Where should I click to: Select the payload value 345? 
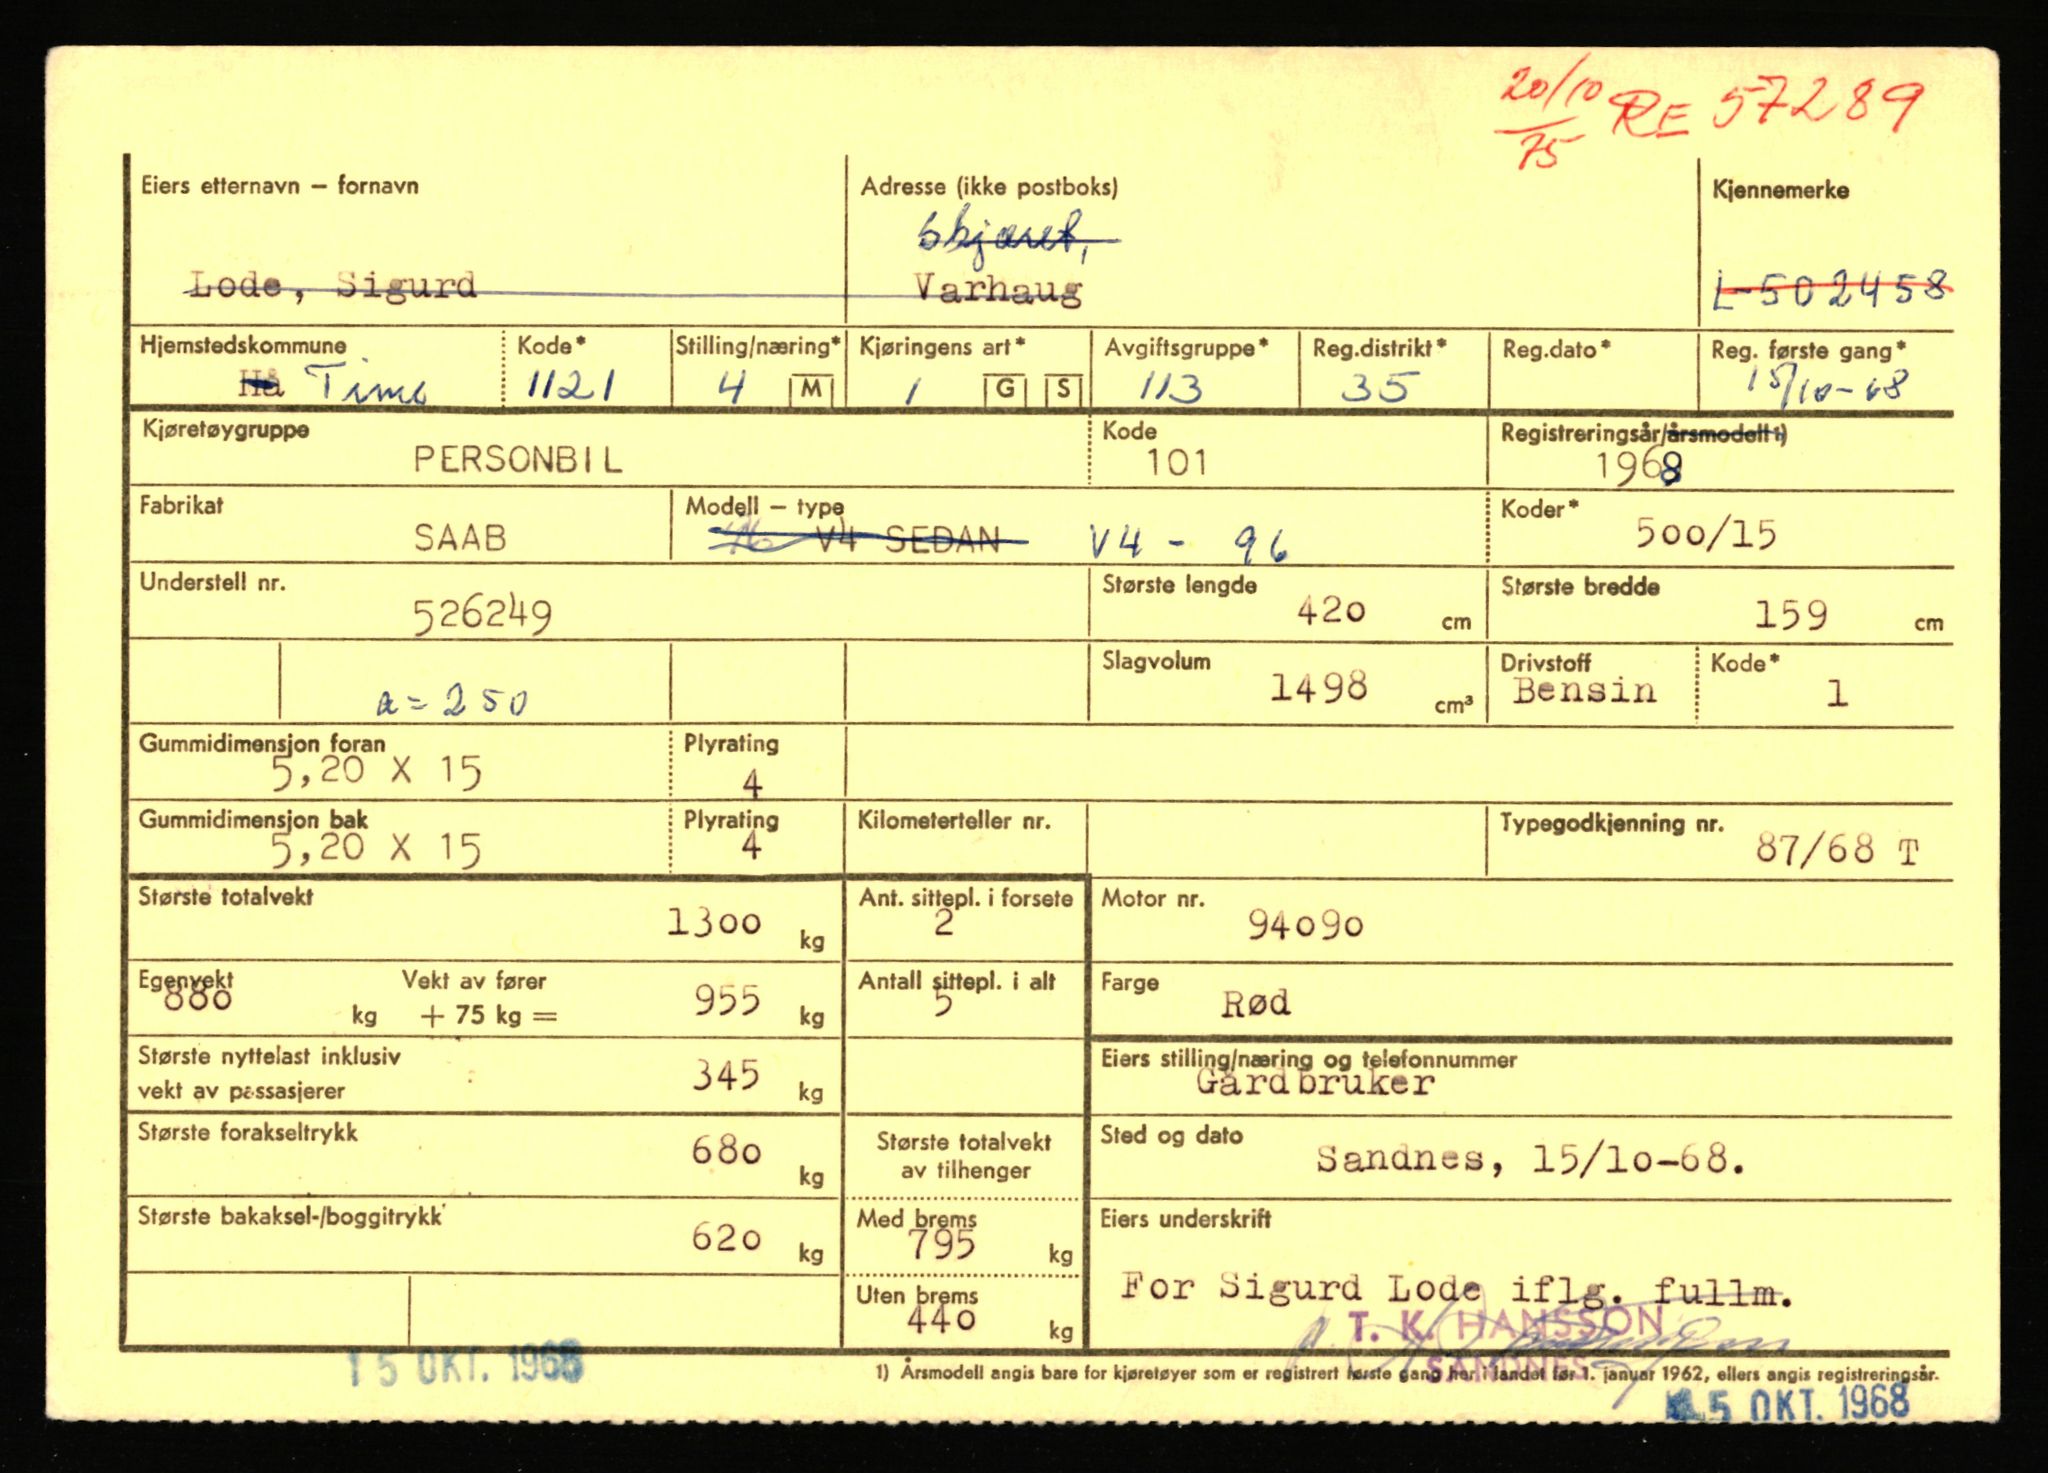(x=726, y=1076)
